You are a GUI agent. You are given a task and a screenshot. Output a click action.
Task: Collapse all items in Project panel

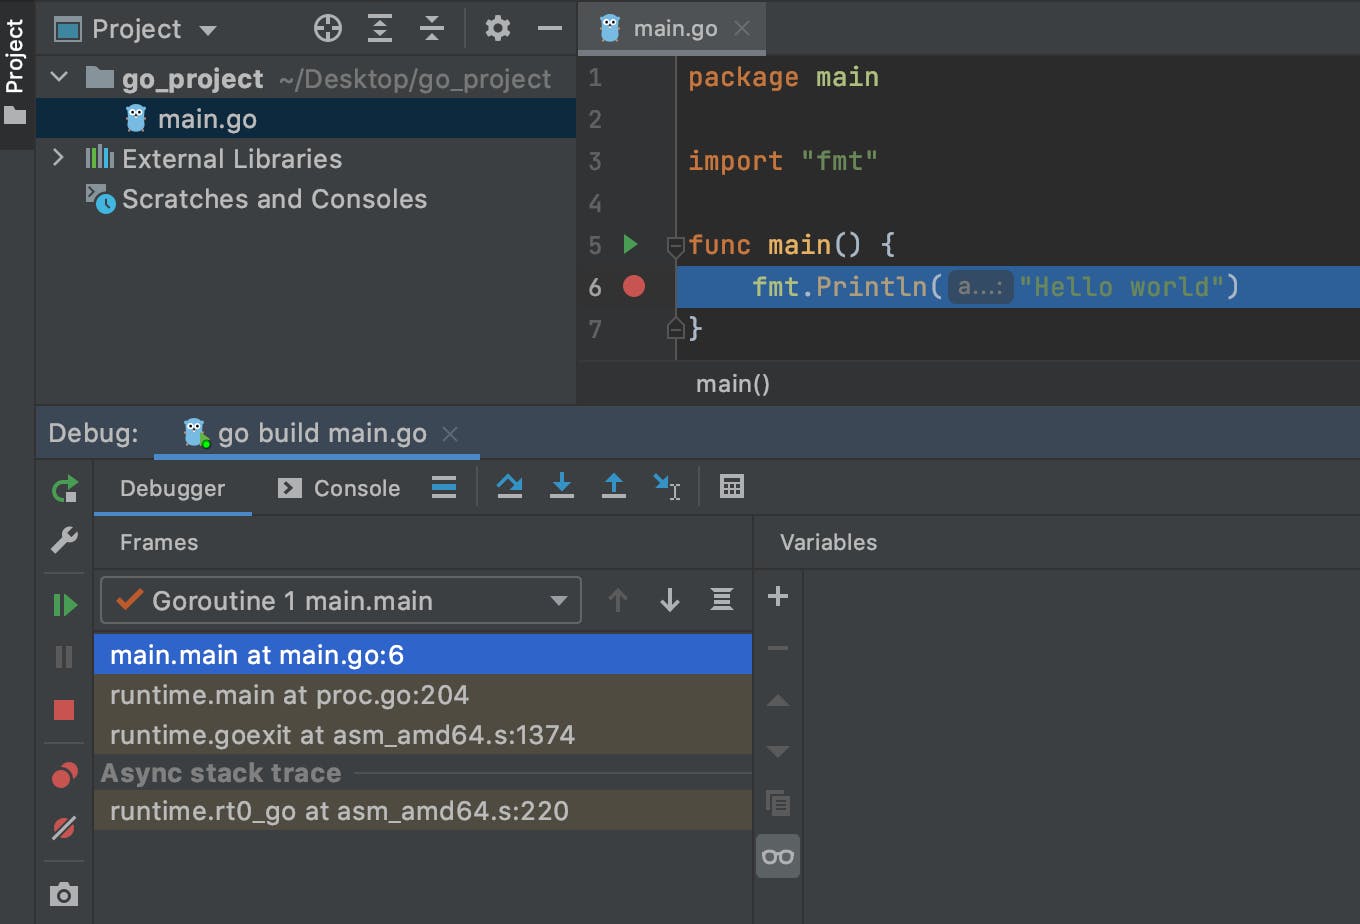tap(432, 29)
